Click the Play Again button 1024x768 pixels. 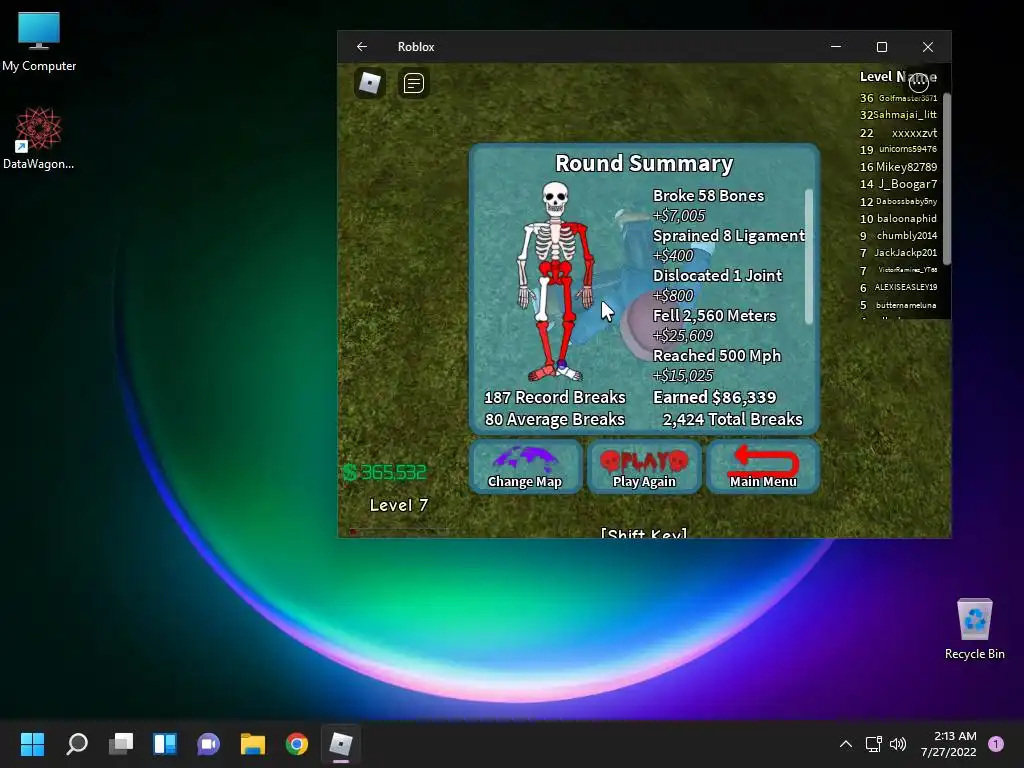coord(644,466)
